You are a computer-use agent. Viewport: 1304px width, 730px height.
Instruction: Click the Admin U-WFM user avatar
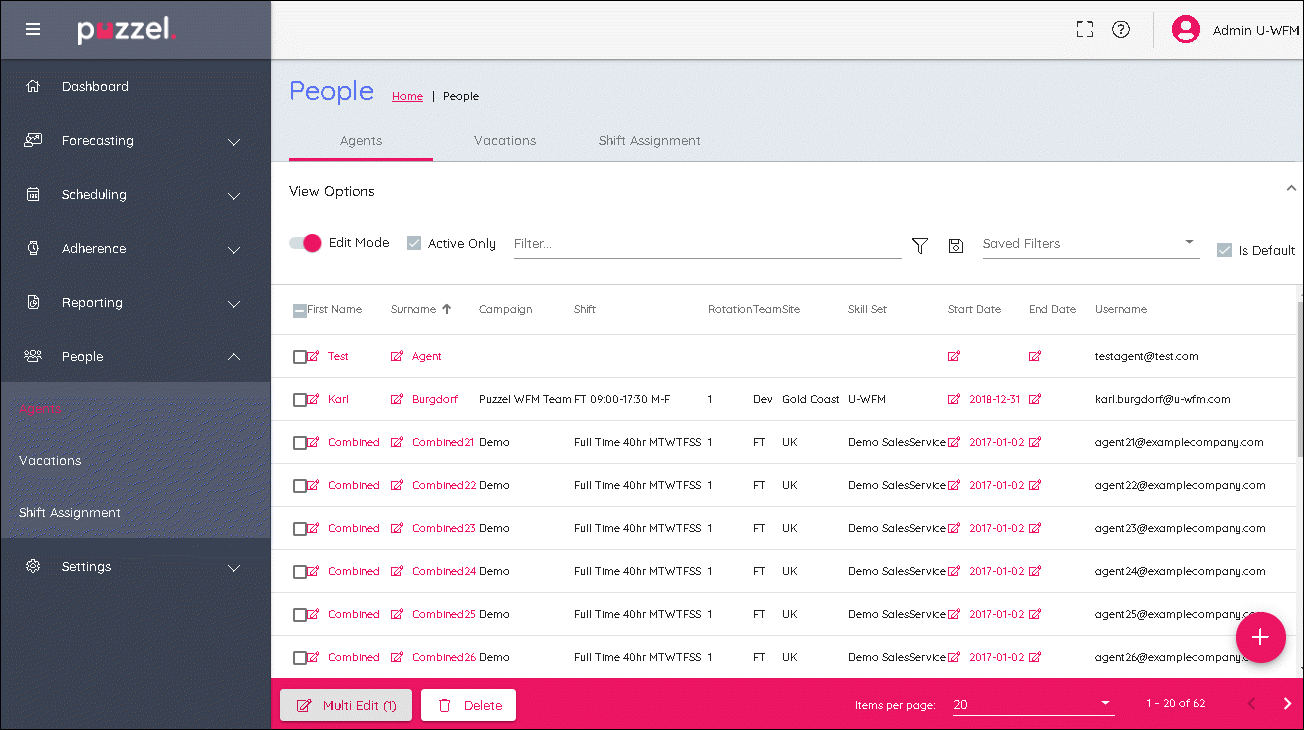pos(1185,30)
